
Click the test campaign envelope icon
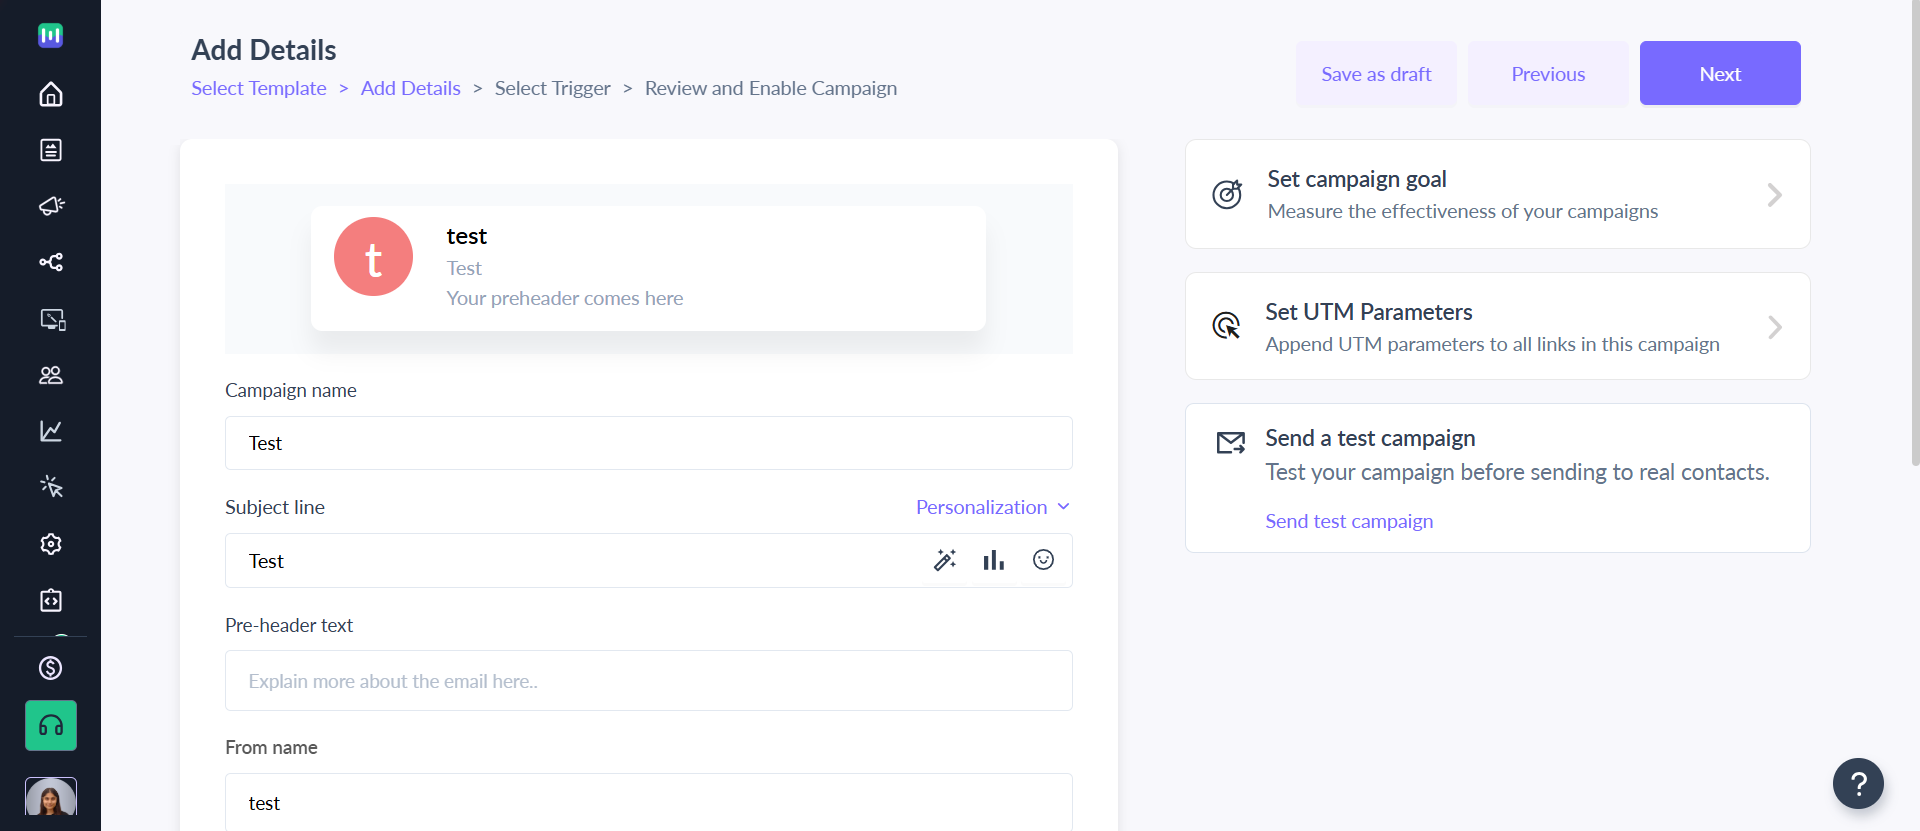[1231, 443]
